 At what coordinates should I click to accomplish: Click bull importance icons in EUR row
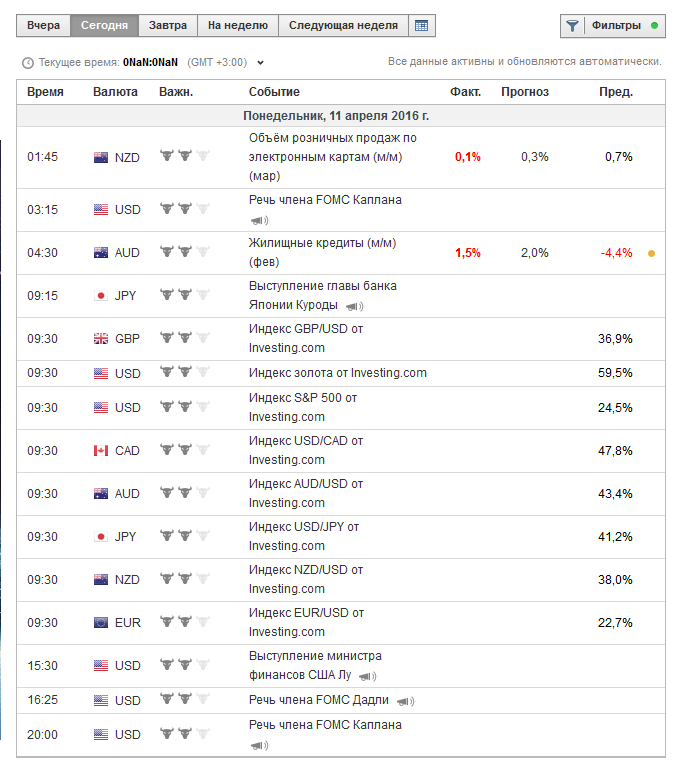185,621
